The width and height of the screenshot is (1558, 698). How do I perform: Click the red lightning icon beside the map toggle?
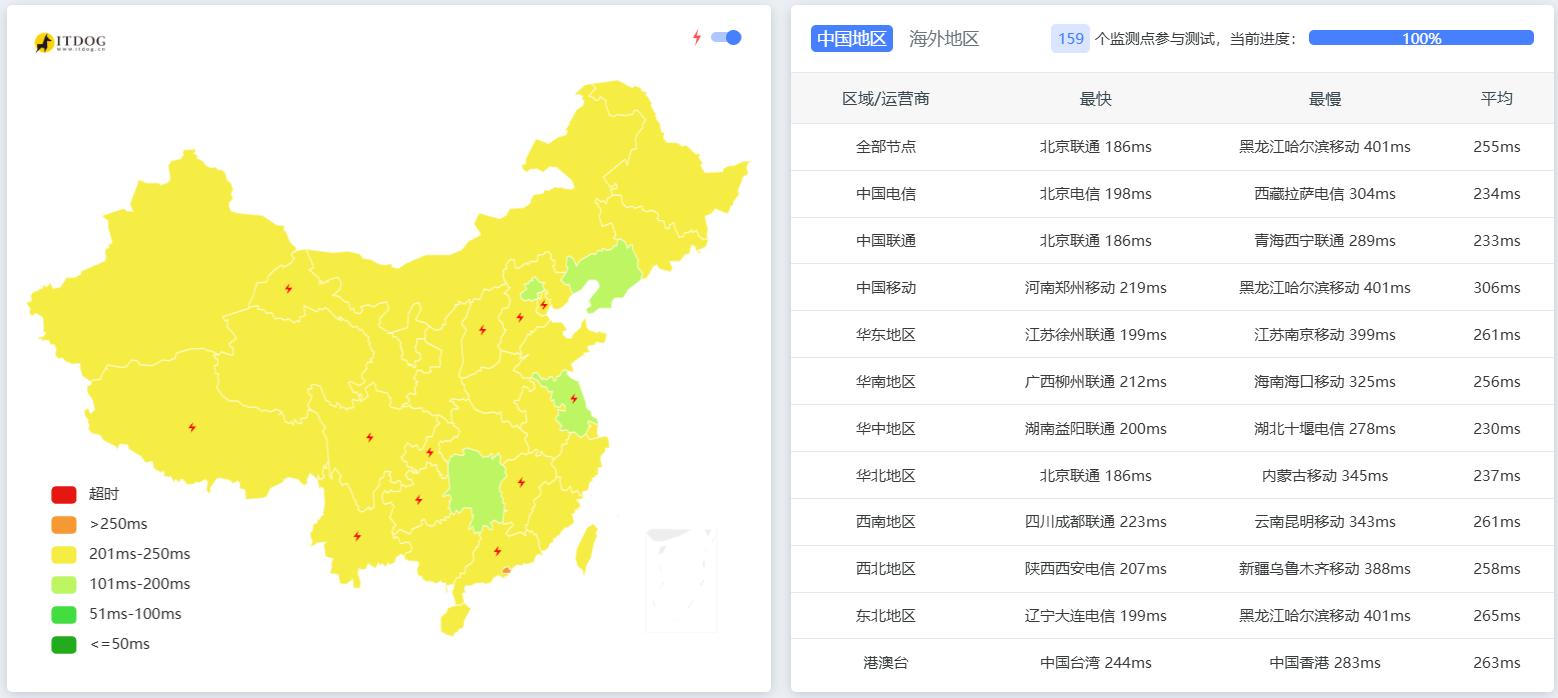click(x=698, y=36)
